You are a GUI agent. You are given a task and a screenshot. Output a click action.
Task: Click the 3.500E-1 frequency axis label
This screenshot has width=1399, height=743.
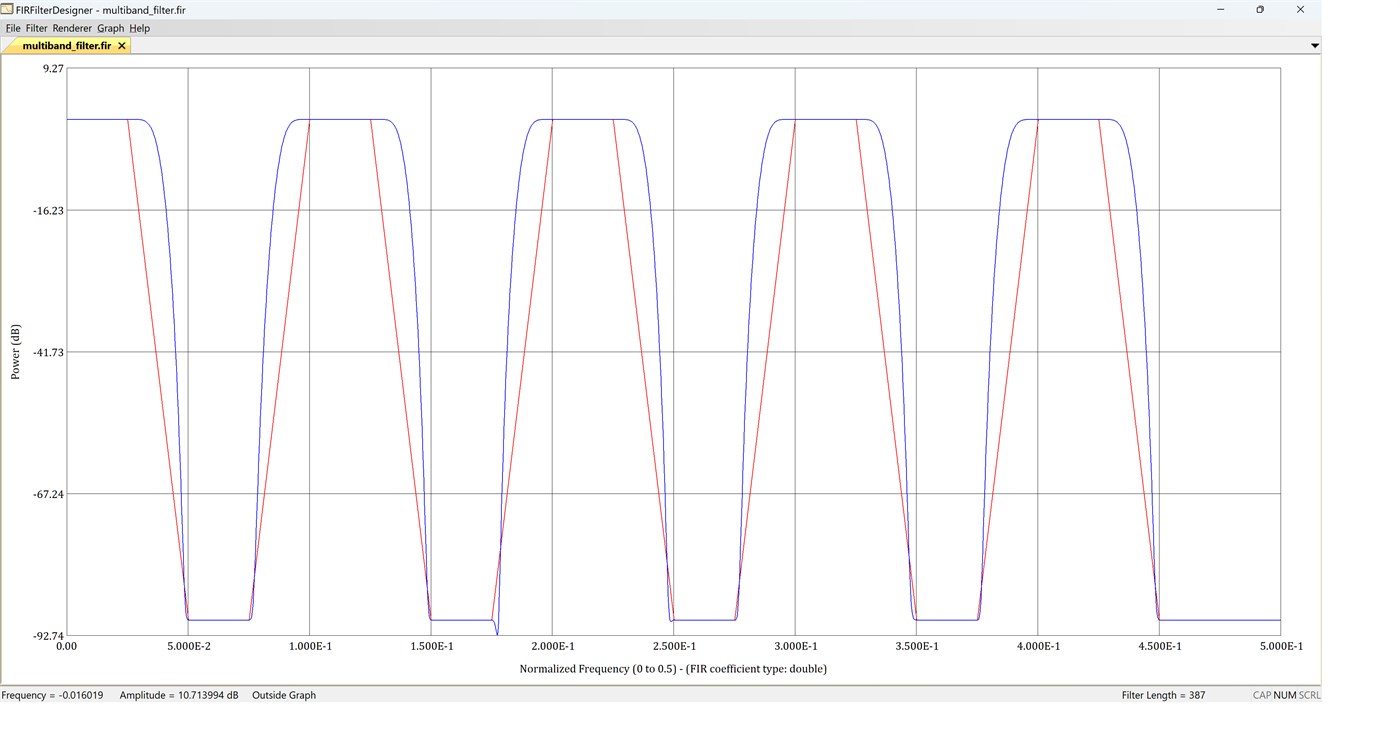(916, 647)
